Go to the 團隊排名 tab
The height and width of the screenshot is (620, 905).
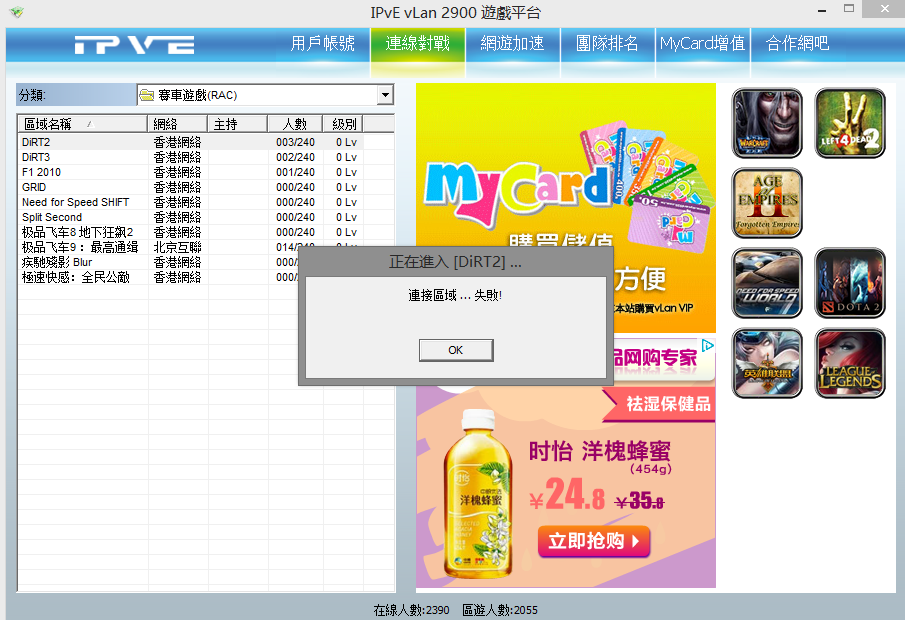point(607,44)
